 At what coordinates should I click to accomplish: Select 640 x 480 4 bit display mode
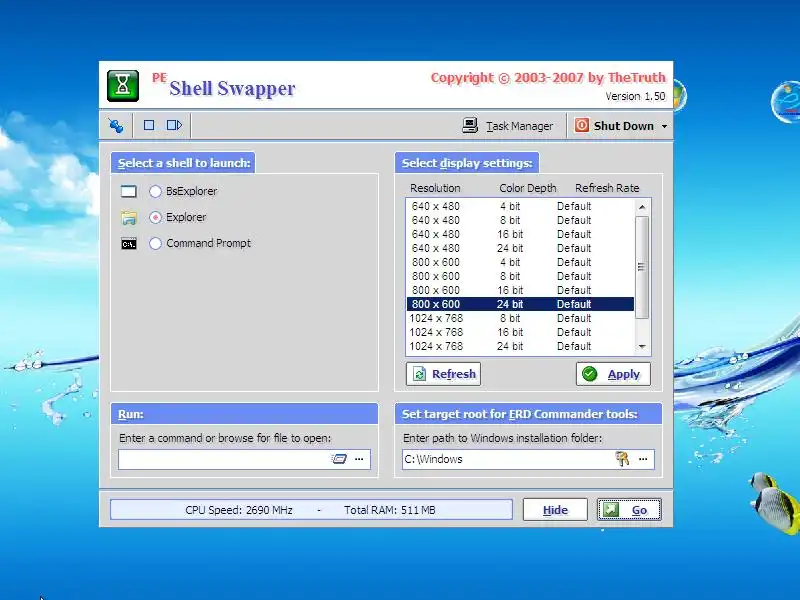pos(520,206)
